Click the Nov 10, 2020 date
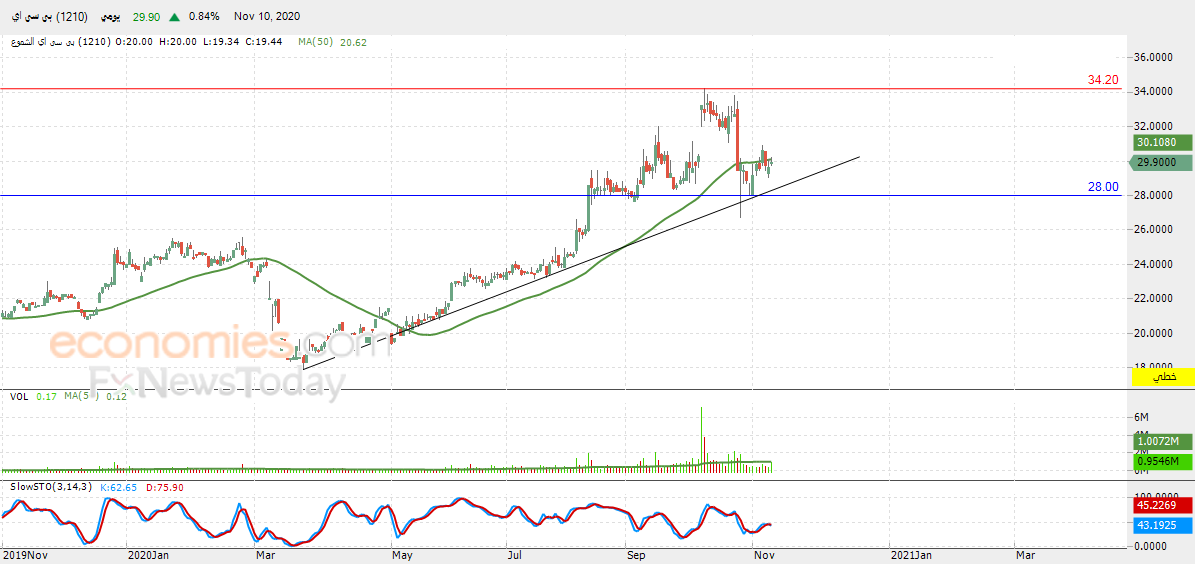 267,17
